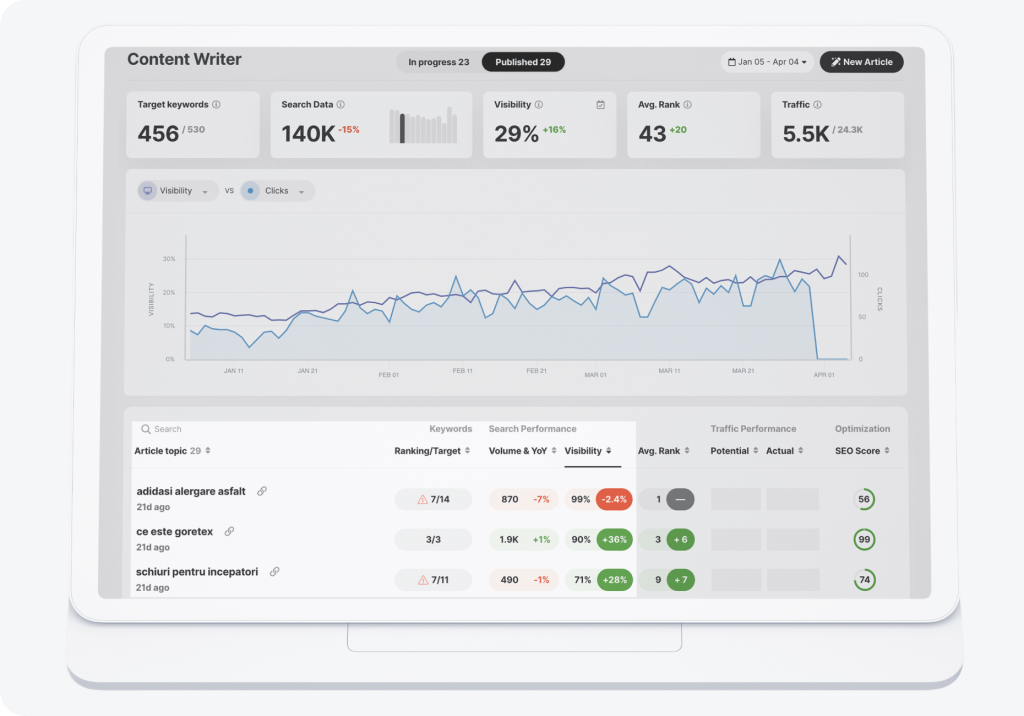Viewport: 1024px width, 716px height.
Task: Select the Published 29 tab
Action: 523,62
